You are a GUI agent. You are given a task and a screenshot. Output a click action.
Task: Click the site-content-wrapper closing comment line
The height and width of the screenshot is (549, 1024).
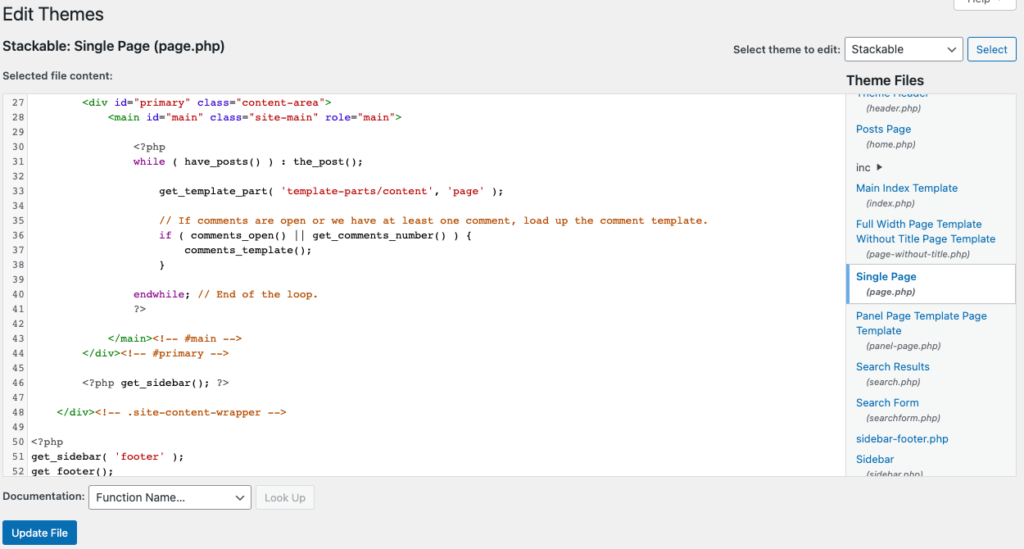click(172, 413)
